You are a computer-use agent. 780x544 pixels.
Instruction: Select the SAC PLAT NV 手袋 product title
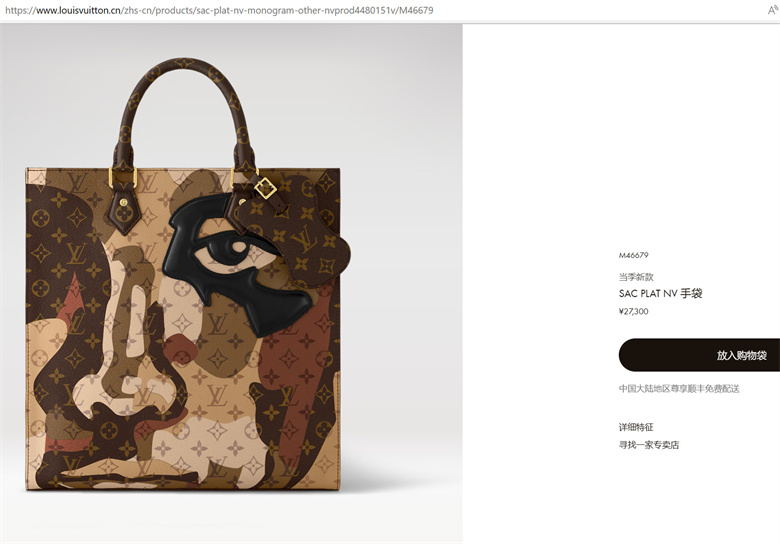tap(660, 293)
